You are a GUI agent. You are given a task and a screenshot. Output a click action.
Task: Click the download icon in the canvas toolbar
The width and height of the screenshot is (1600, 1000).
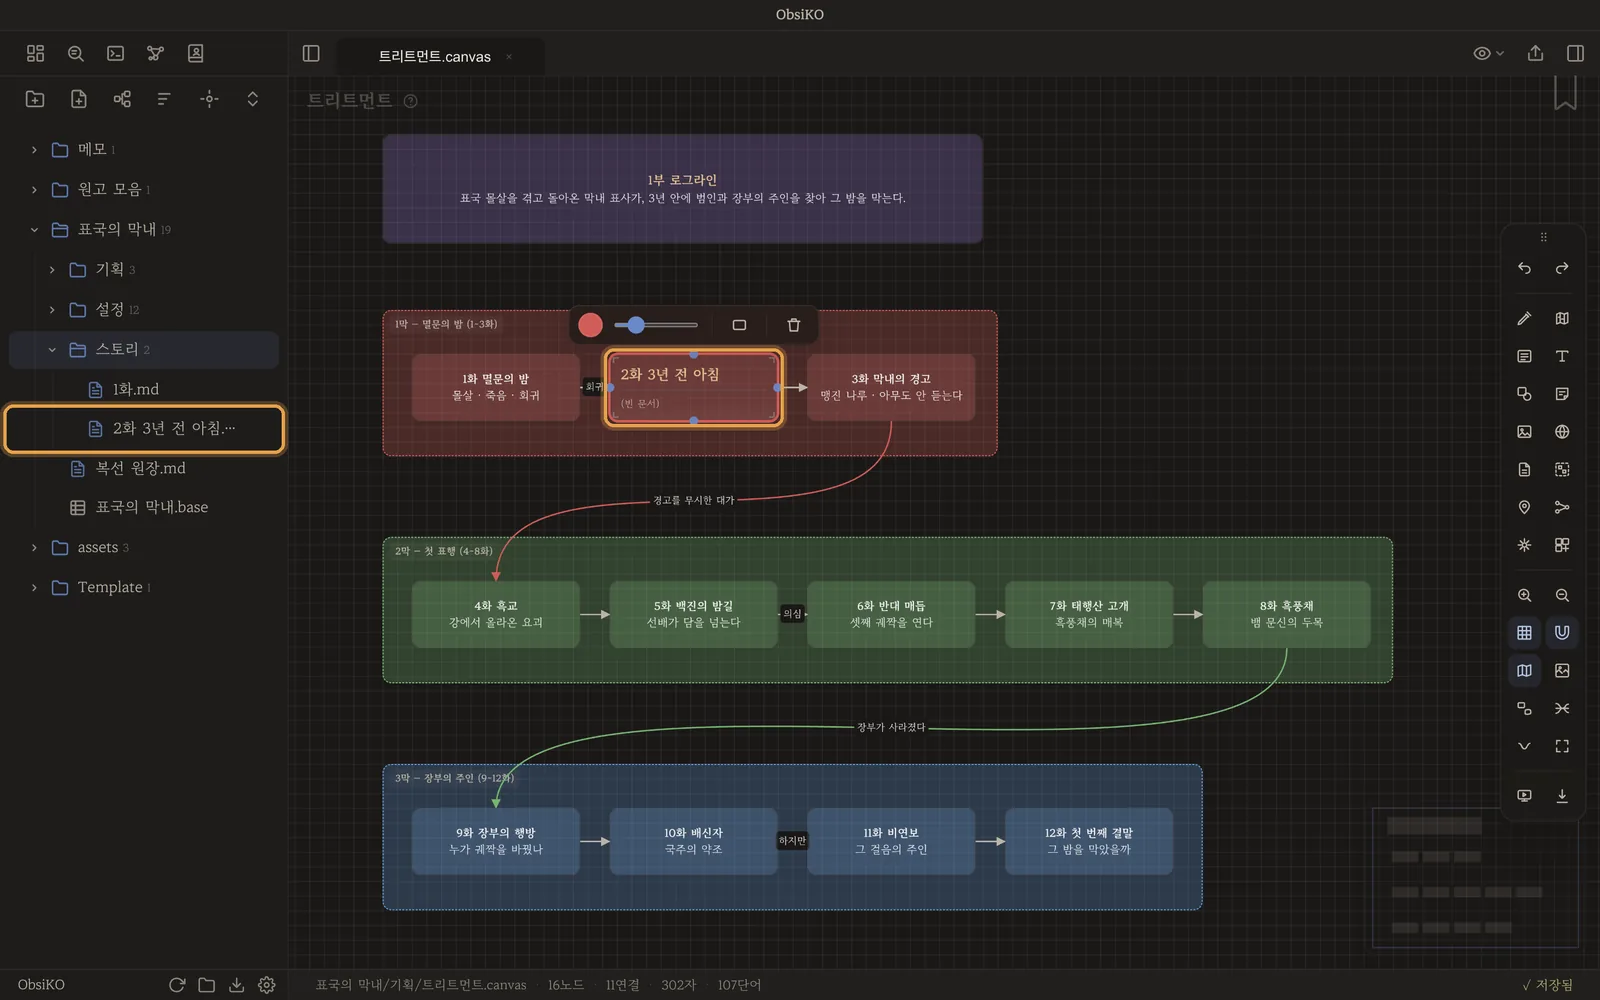click(x=1562, y=796)
